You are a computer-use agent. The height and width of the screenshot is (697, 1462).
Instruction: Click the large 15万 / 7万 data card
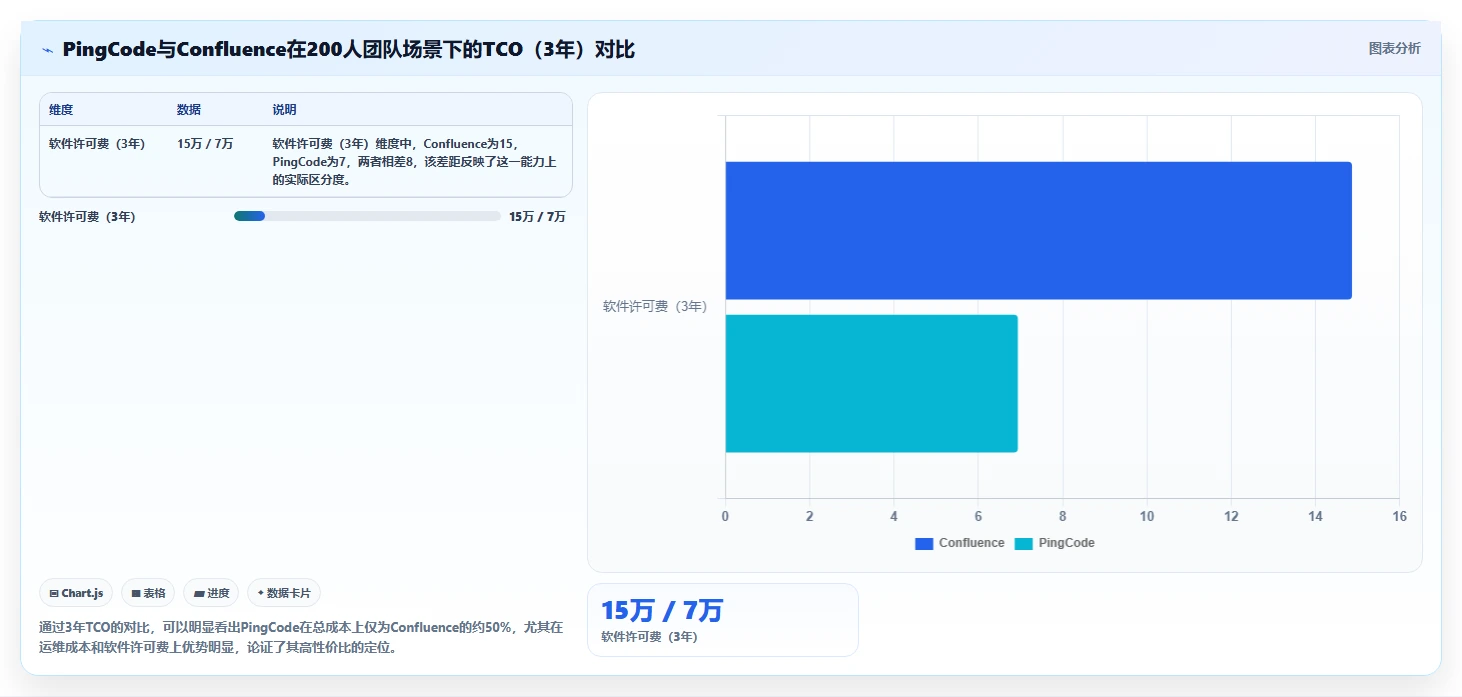point(722,620)
